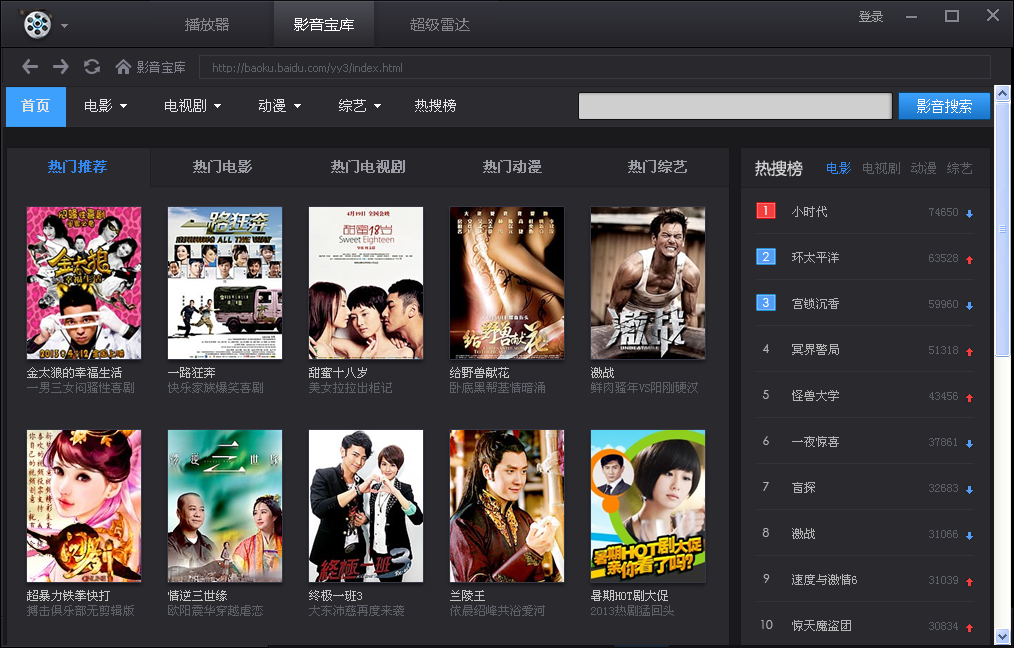Screen dimensions: 1014x648
Task: Expand the 动漫 dropdown menu
Action: click(x=279, y=106)
